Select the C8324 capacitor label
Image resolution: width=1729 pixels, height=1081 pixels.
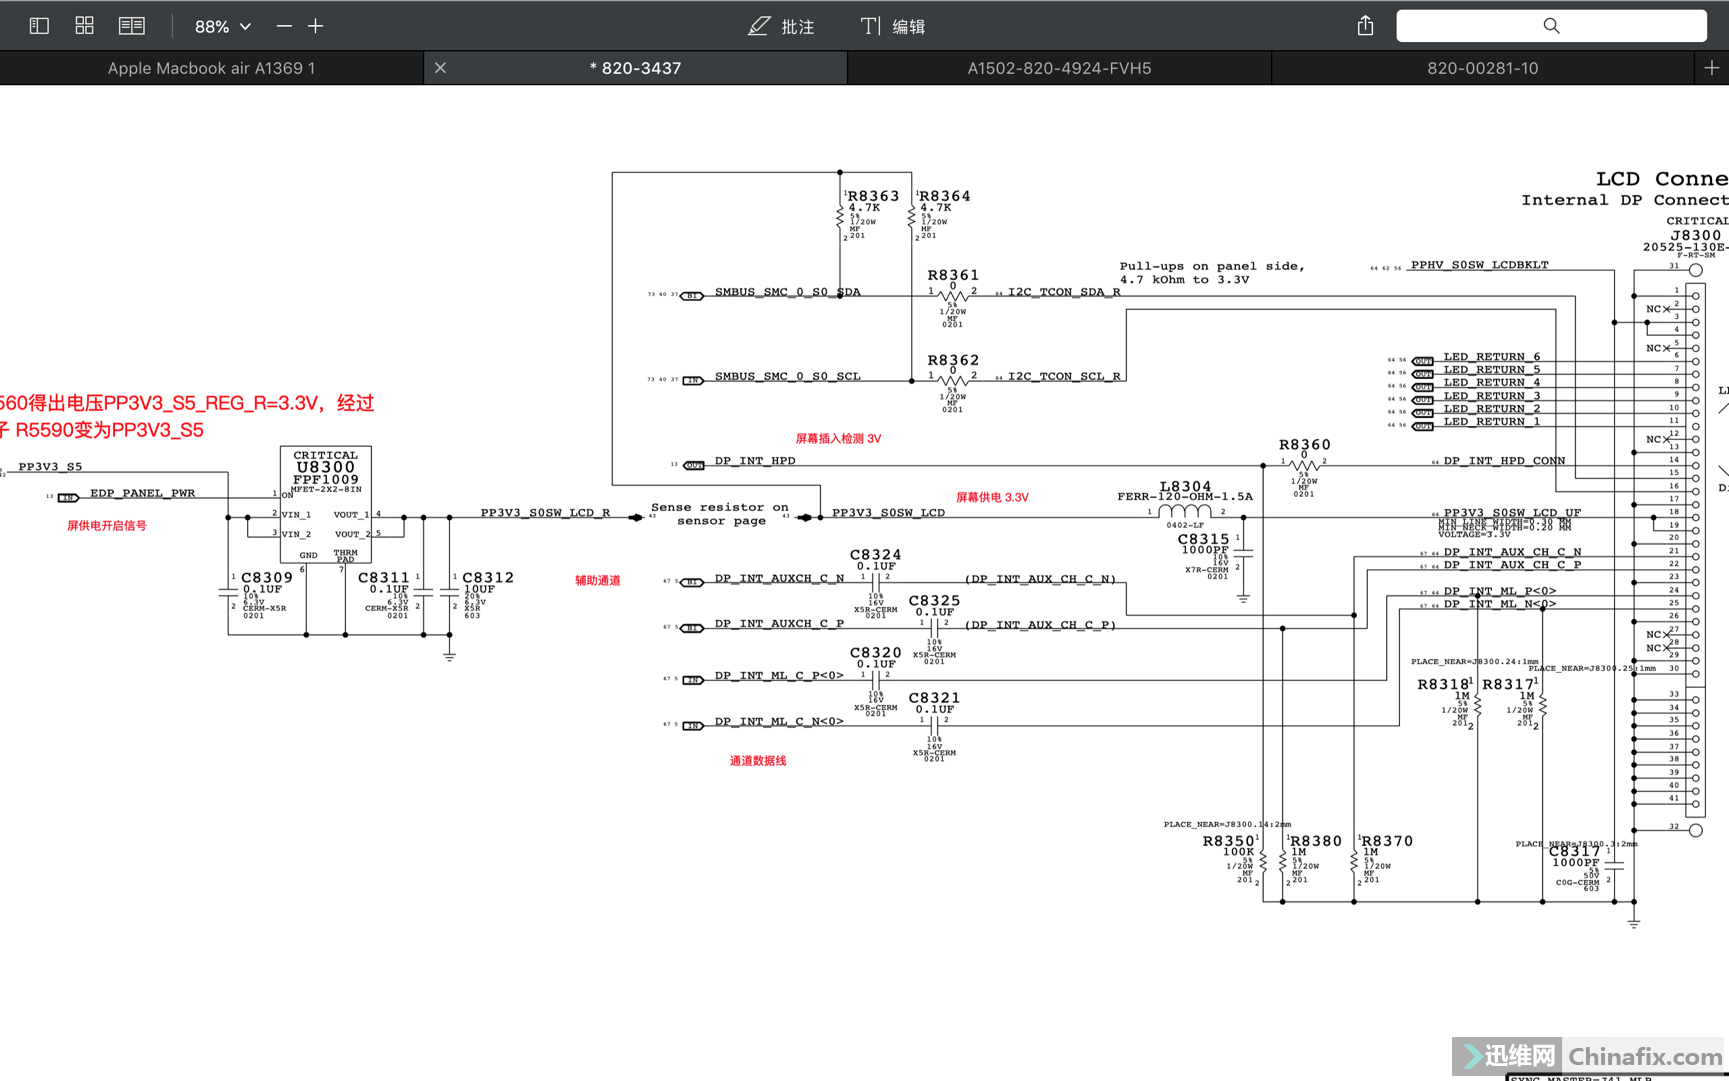[x=875, y=554]
